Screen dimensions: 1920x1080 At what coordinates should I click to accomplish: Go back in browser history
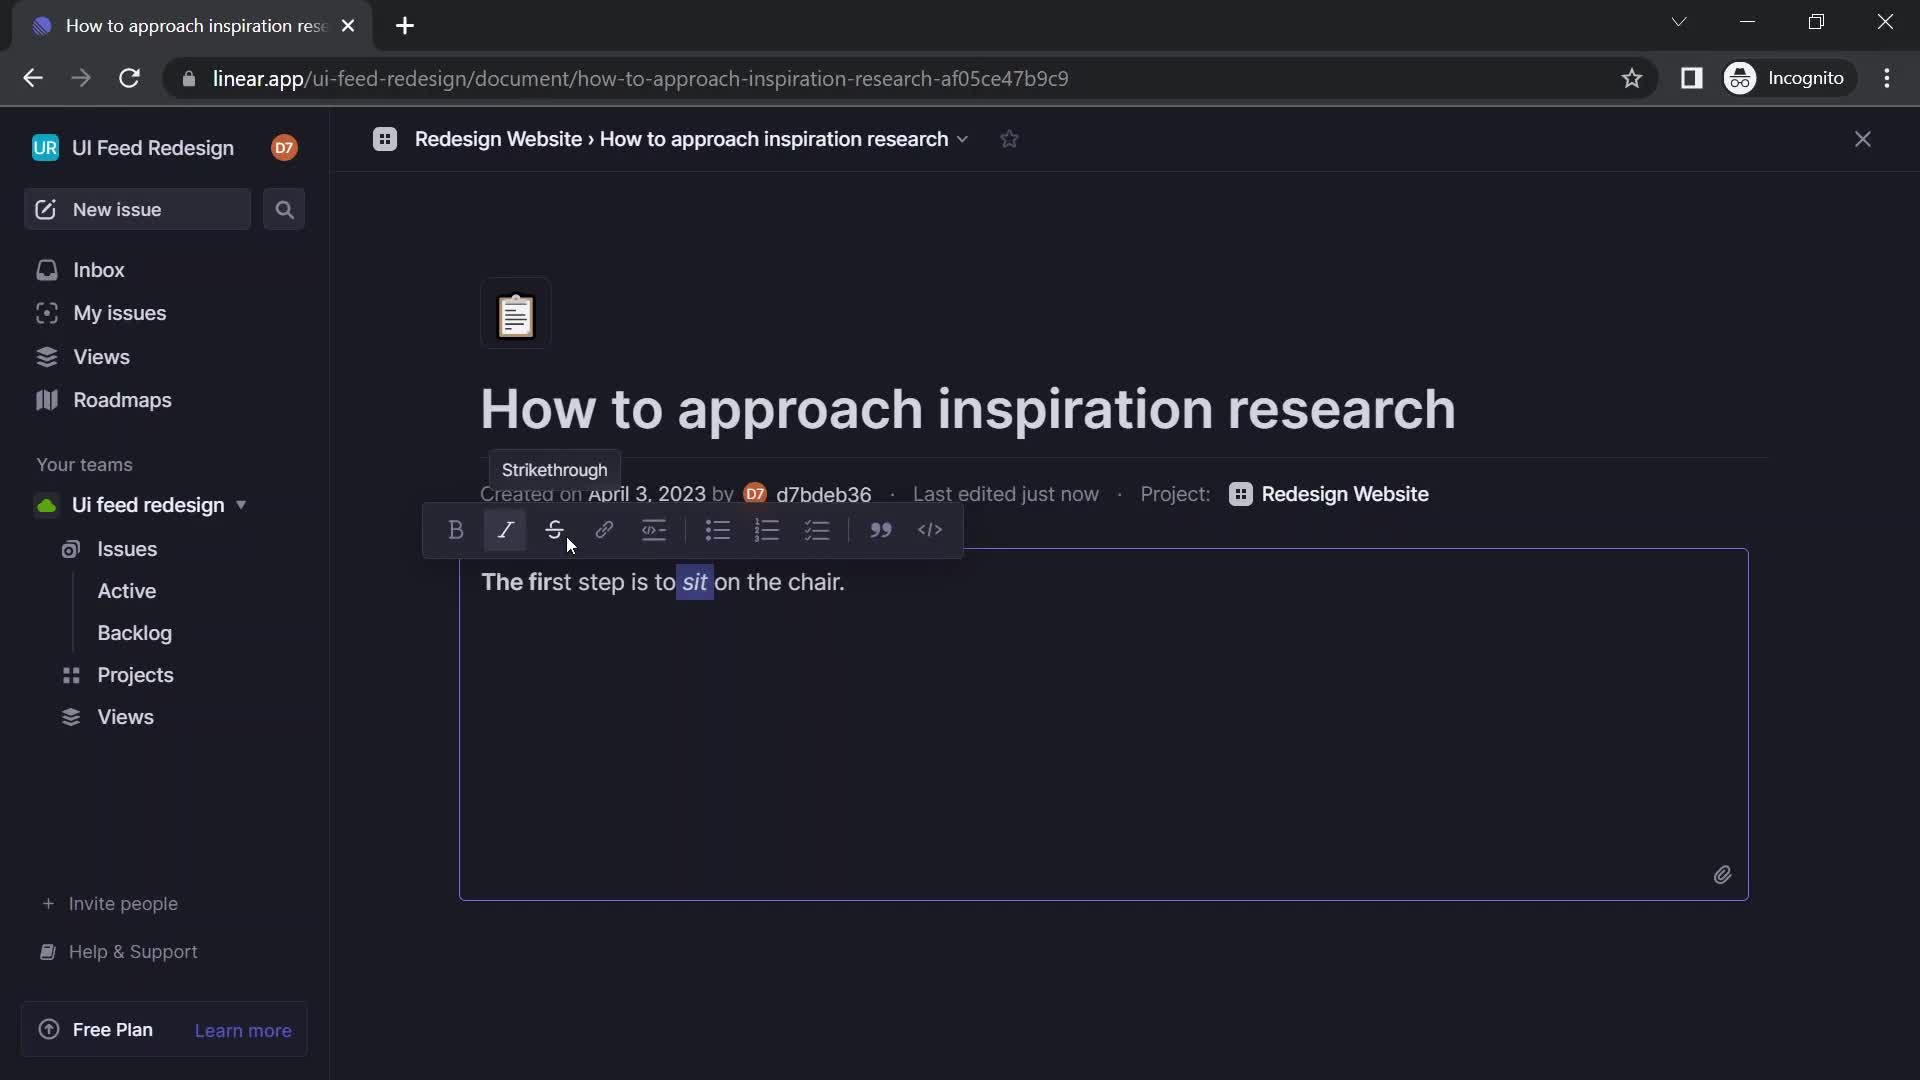coord(33,78)
